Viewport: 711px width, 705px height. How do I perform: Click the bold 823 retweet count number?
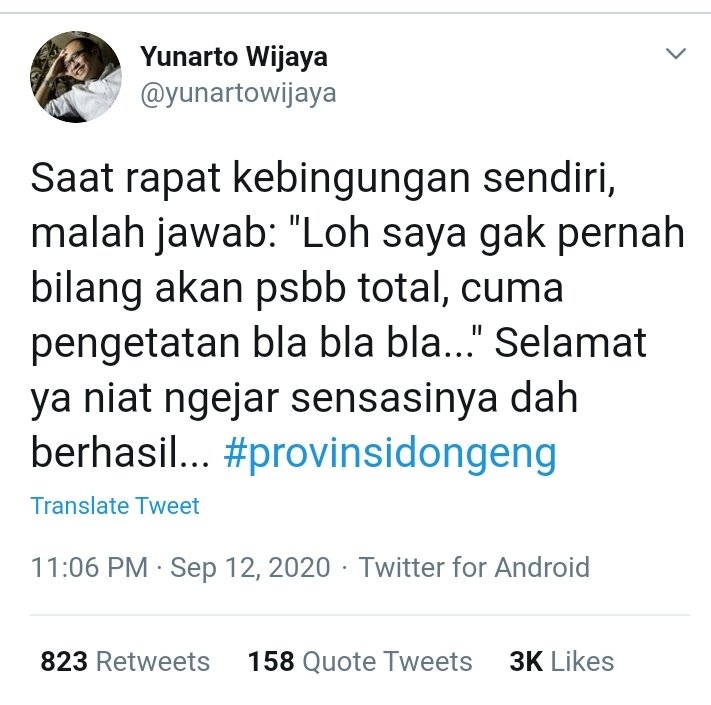(64, 661)
